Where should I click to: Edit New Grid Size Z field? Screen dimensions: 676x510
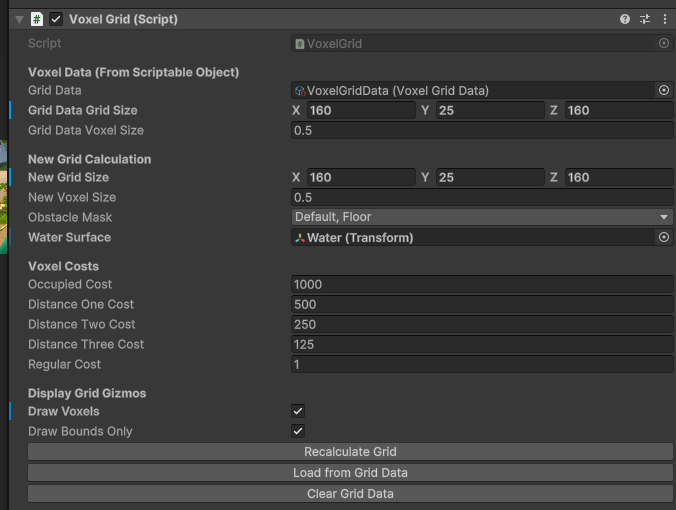[619, 177]
